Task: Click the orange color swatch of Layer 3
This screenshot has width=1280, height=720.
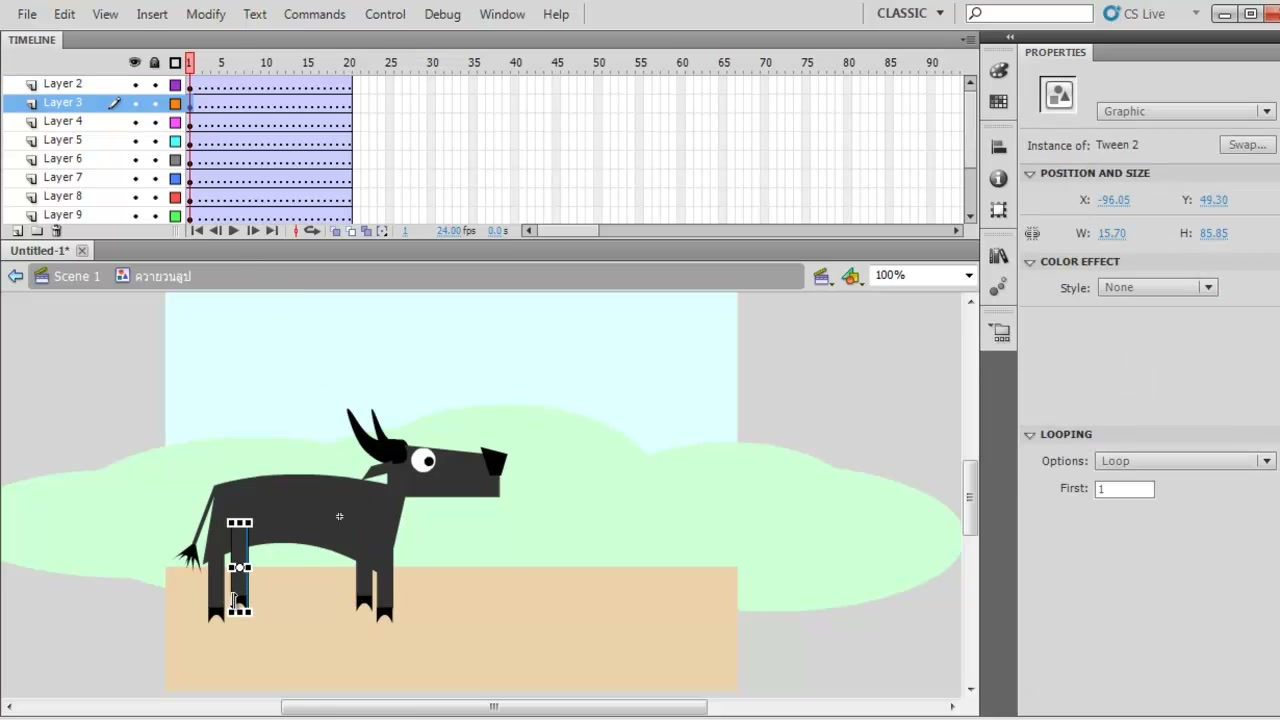Action: pyautogui.click(x=175, y=103)
